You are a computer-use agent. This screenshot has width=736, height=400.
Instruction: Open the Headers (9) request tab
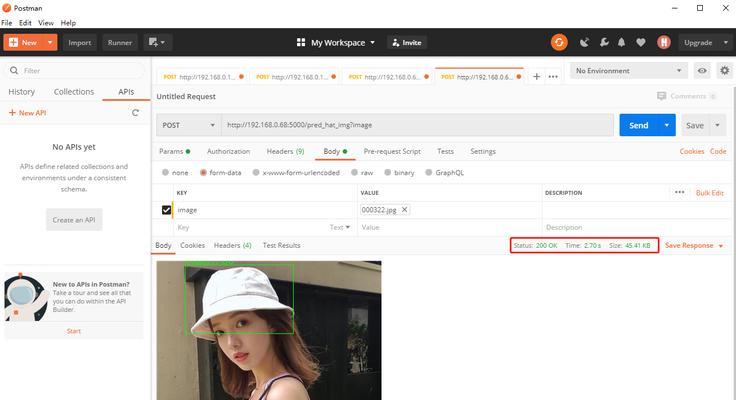[x=285, y=151]
